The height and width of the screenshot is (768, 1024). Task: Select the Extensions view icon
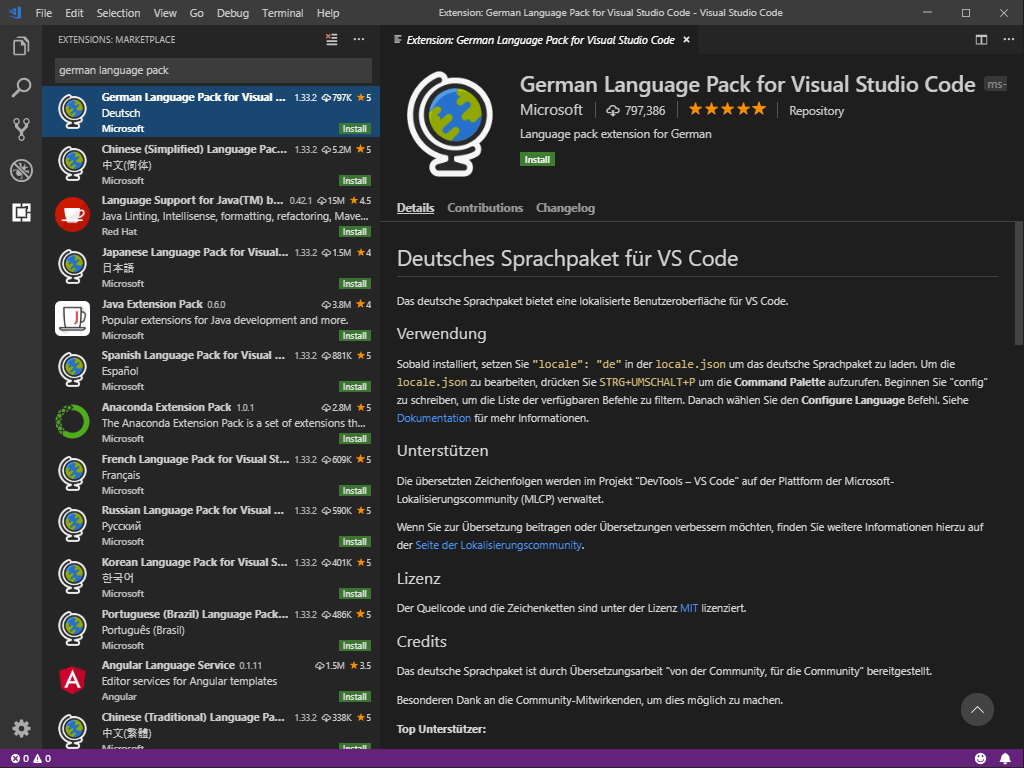pyautogui.click(x=21, y=212)
